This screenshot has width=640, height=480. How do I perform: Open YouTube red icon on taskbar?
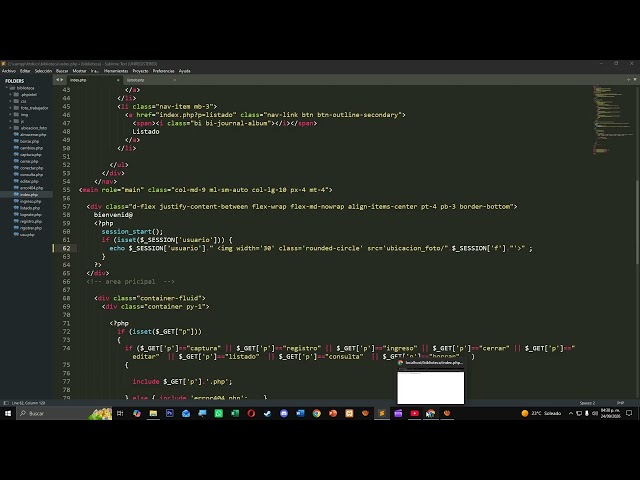click(x=414, y=413)
